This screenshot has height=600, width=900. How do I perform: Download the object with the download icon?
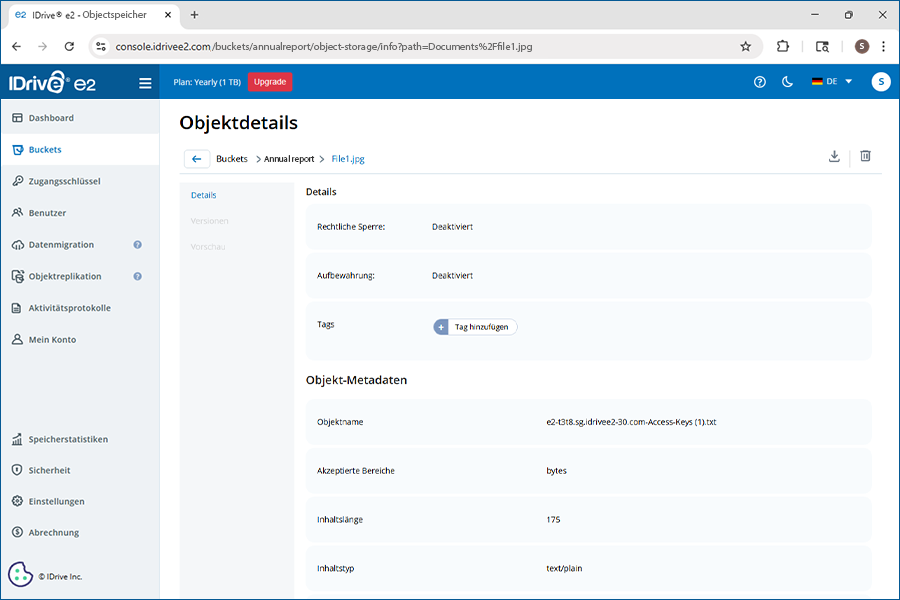834,157
